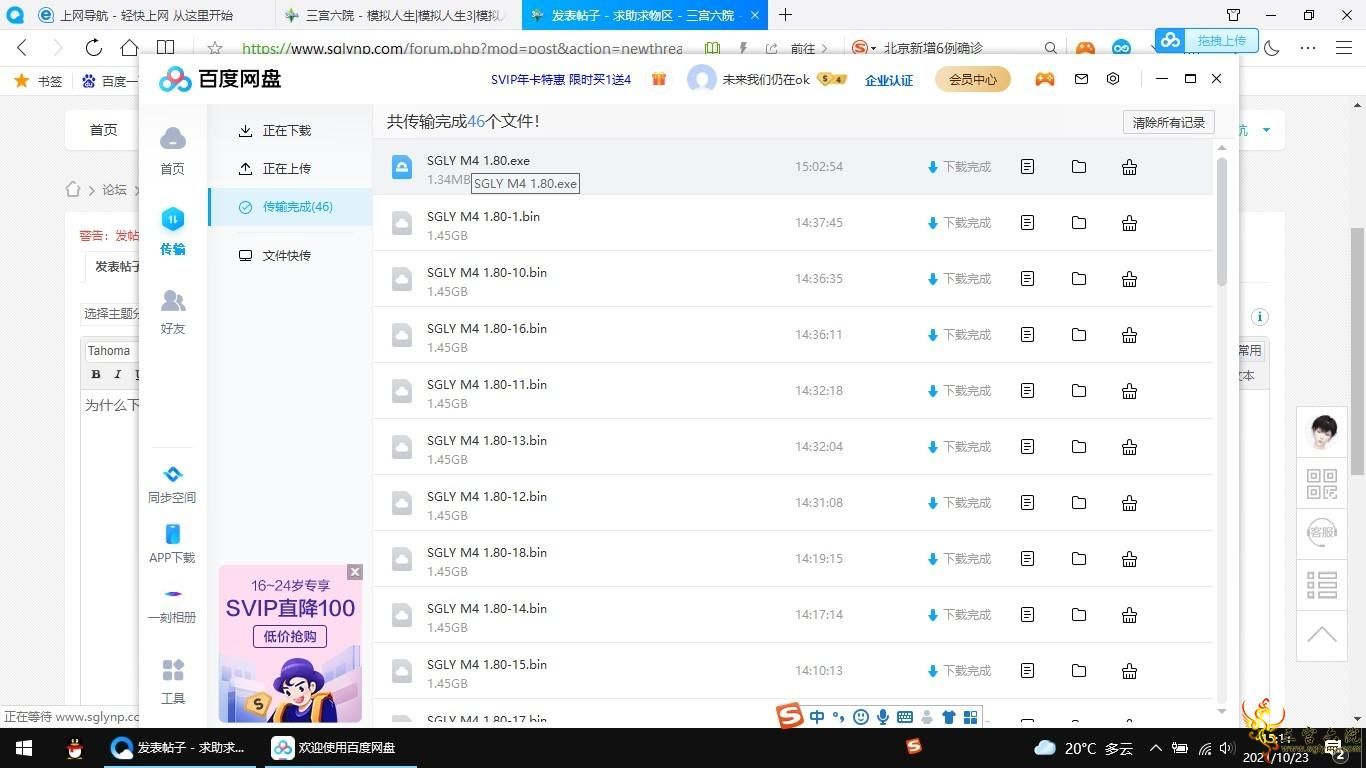Open the user avatar profile
The width and height of the screenshot is (1366, 768).
coord(702,79)
